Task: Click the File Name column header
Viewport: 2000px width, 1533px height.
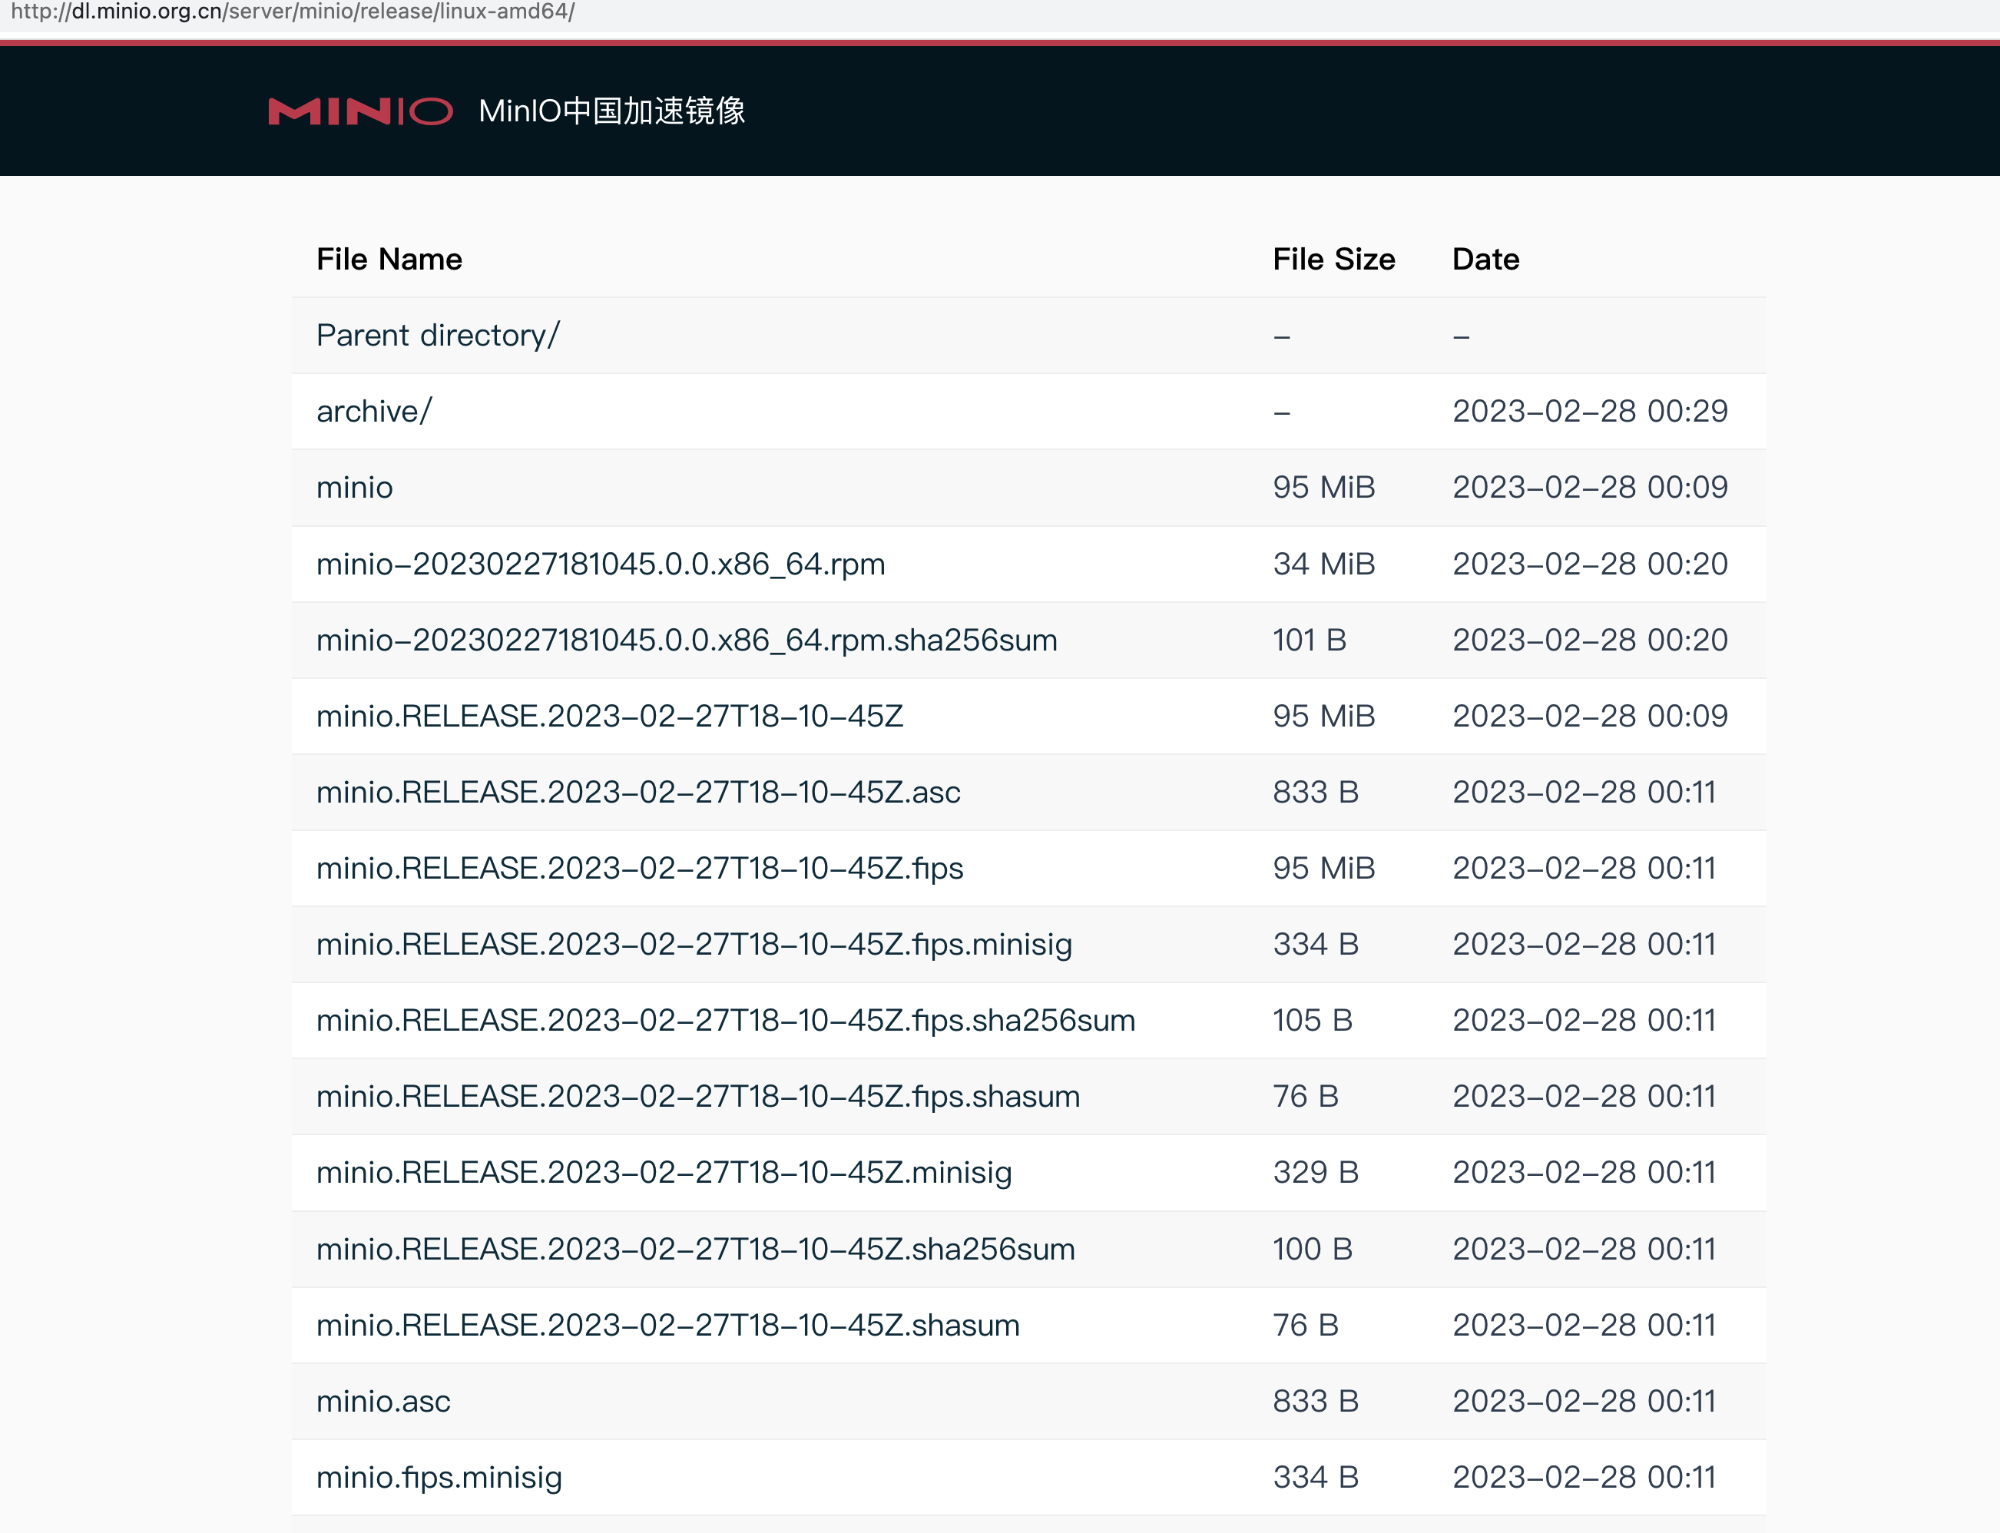Action: (x=389, y=259)
